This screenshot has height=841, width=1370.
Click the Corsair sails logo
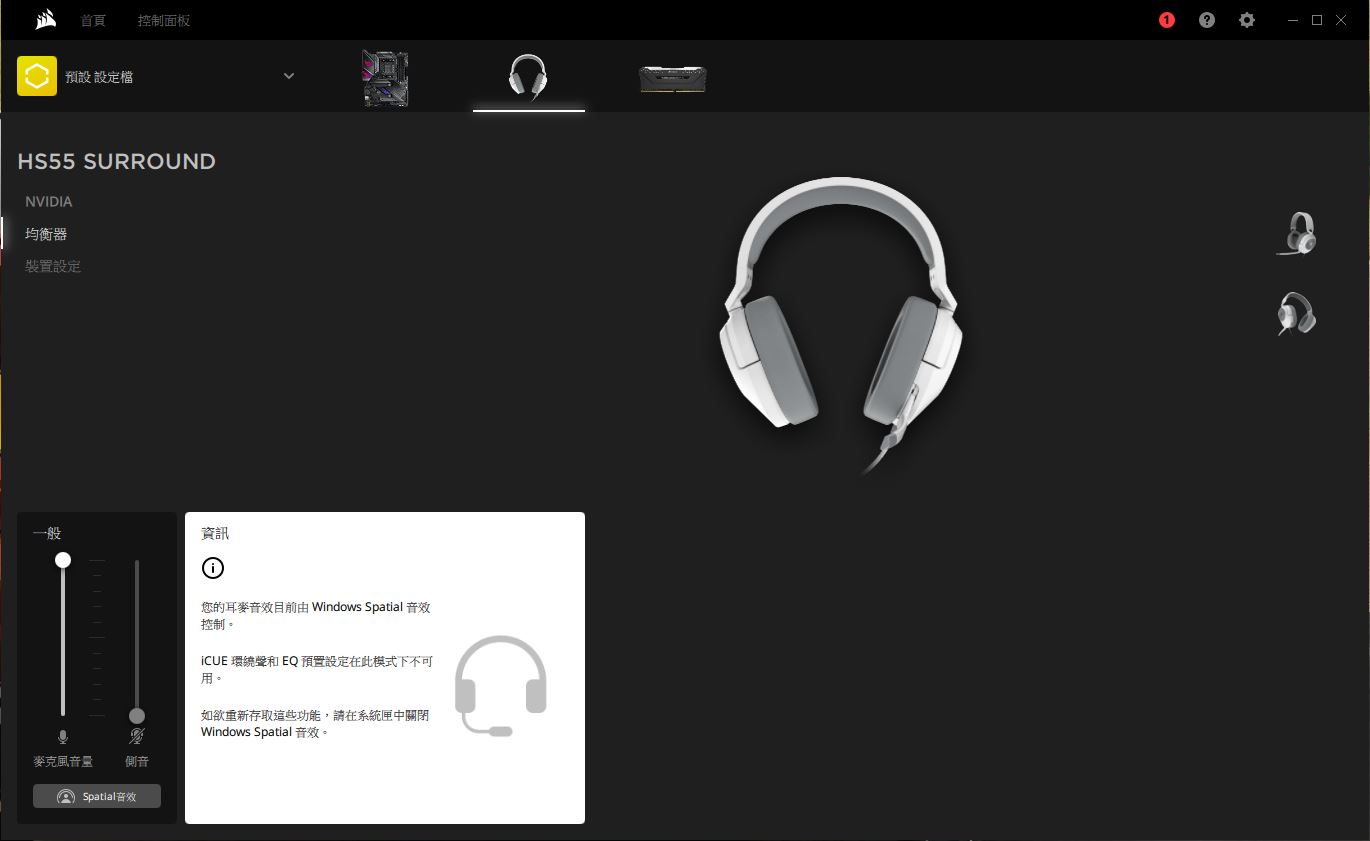pos(45,20)
